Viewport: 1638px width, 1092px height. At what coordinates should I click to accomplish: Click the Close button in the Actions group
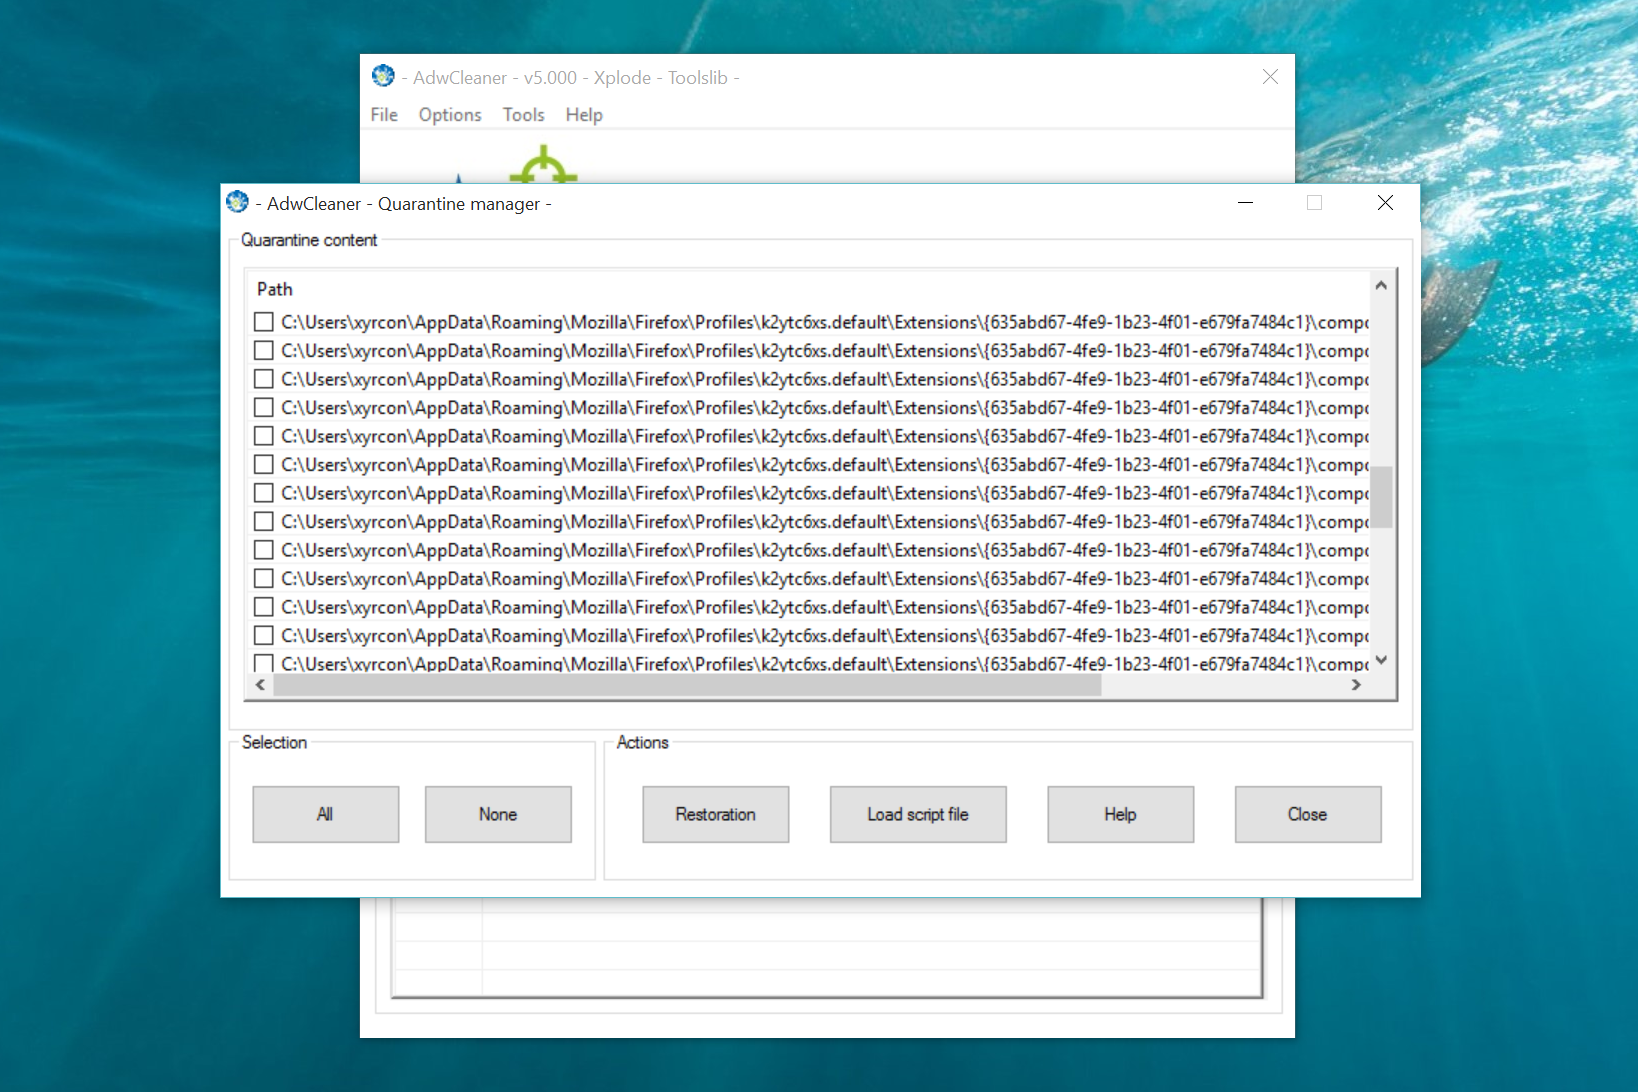tap(1308, 814)
